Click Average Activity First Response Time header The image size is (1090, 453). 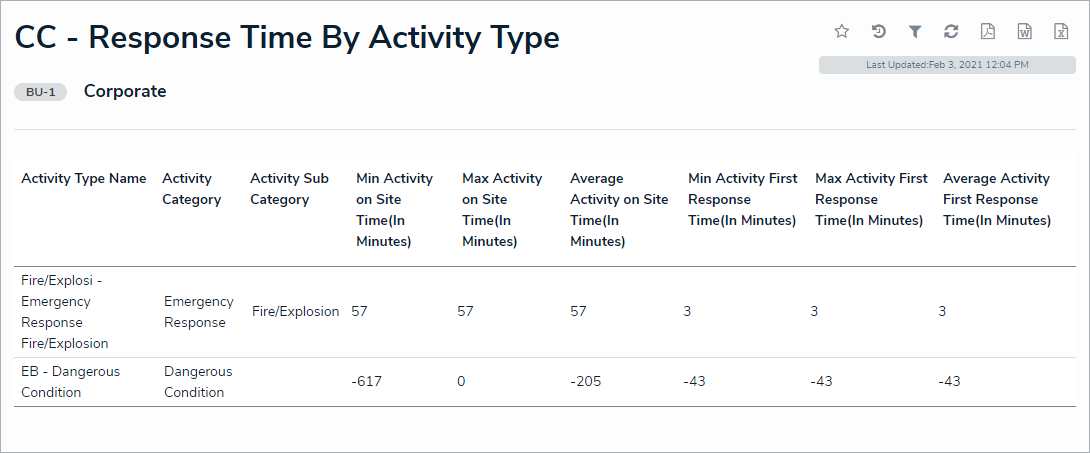pos(996,199)
